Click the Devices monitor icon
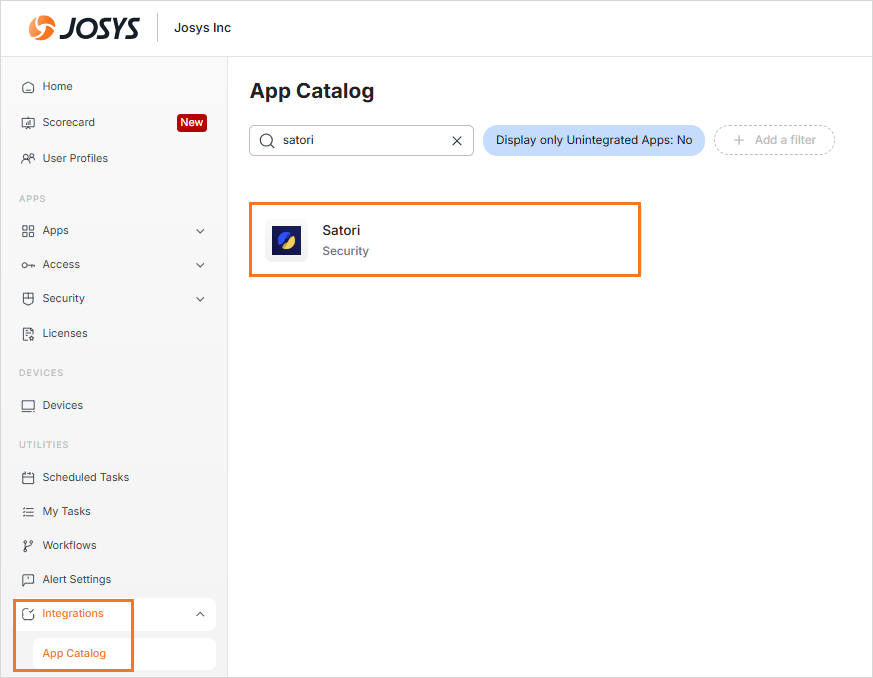 coord(28,406)
